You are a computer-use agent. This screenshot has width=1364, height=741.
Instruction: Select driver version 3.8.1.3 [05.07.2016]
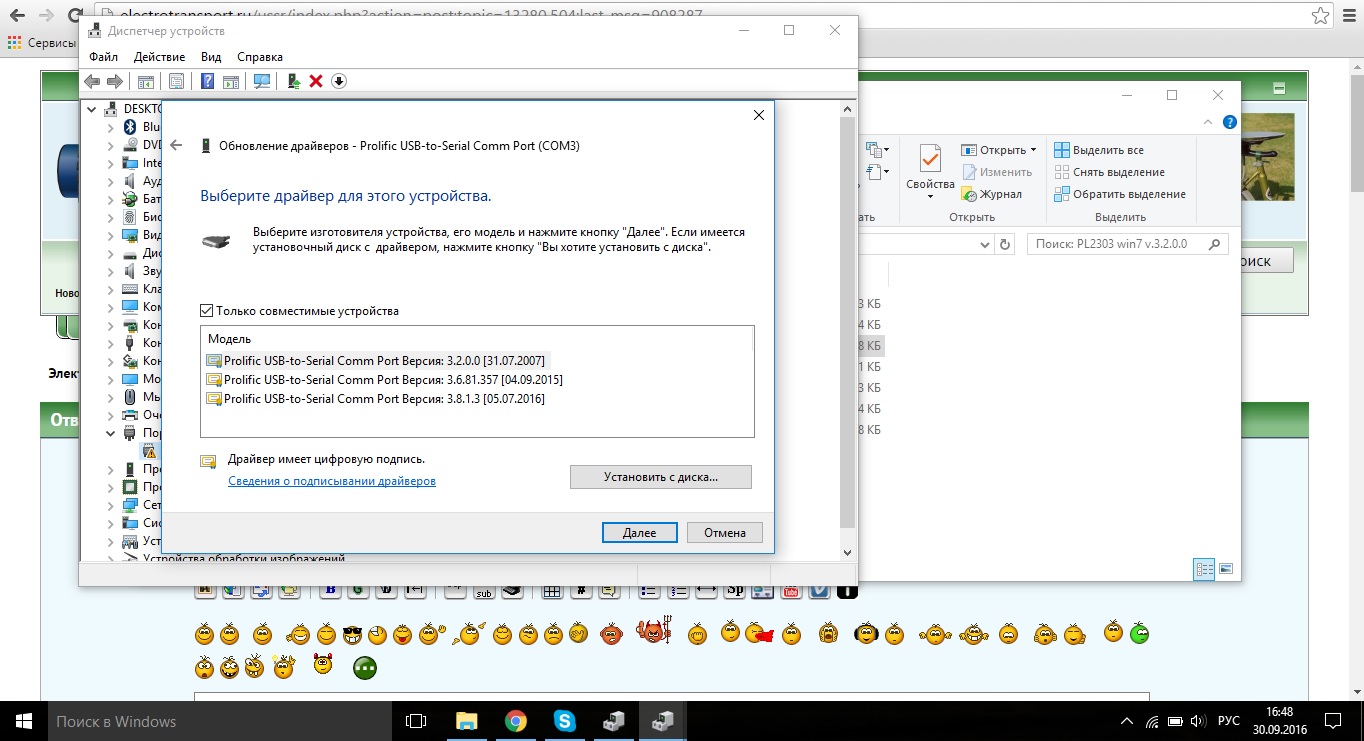(x=375, y=399)
